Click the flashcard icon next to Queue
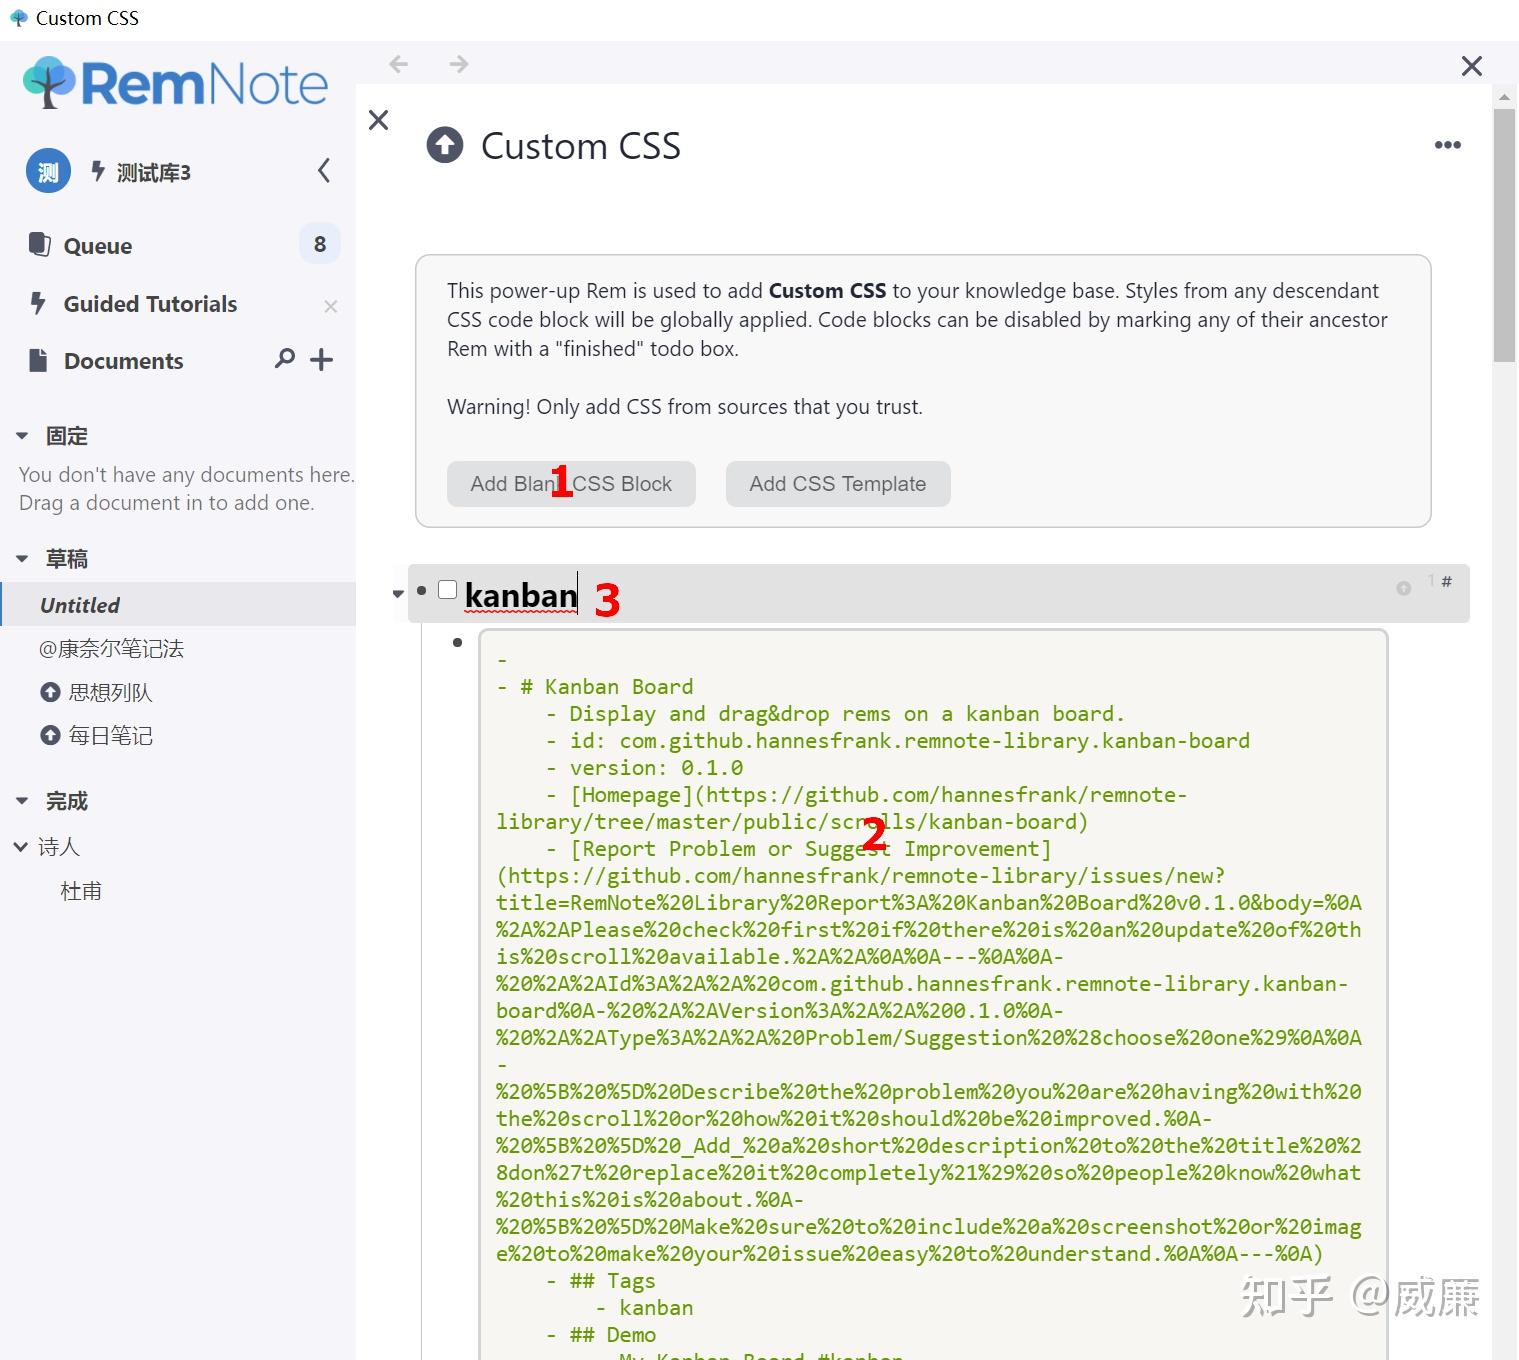 [x=40, y=245]
